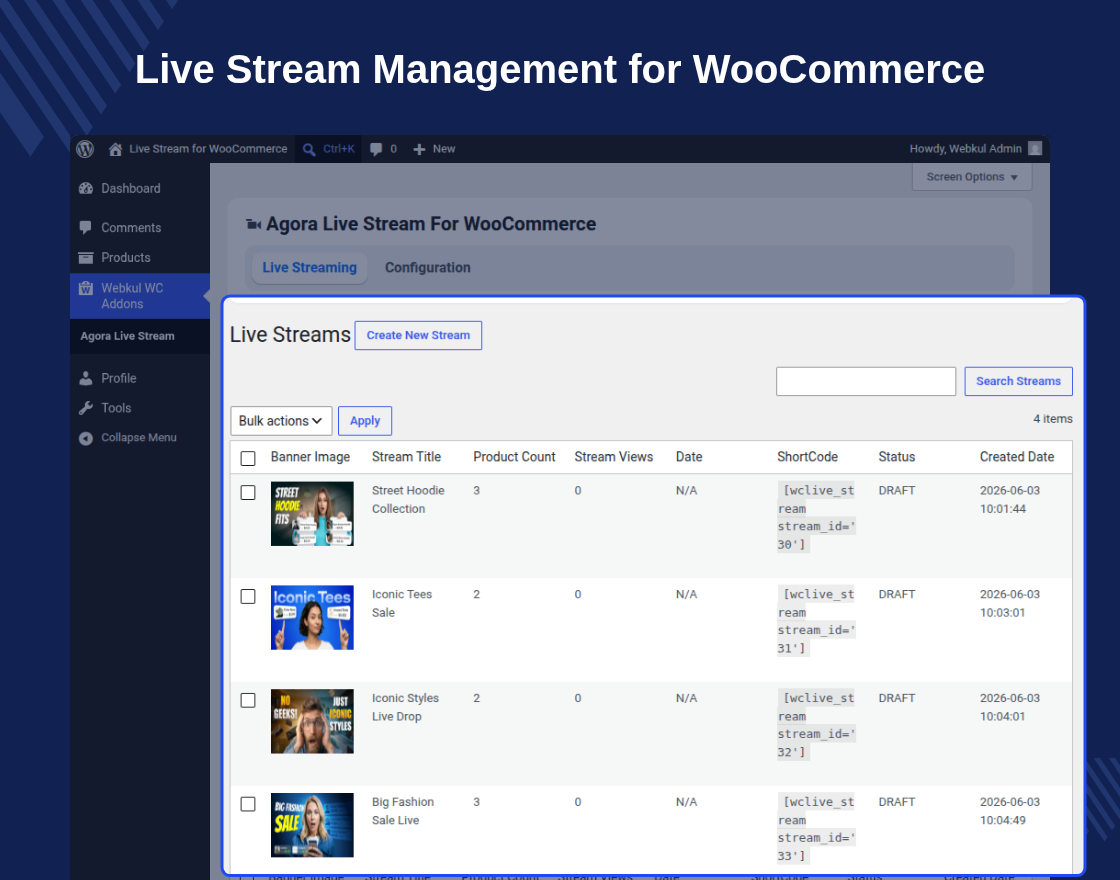Viewport: 1120px width, 880px height.
Task: Open Dashboard menu item
Action: click(140, 189)
